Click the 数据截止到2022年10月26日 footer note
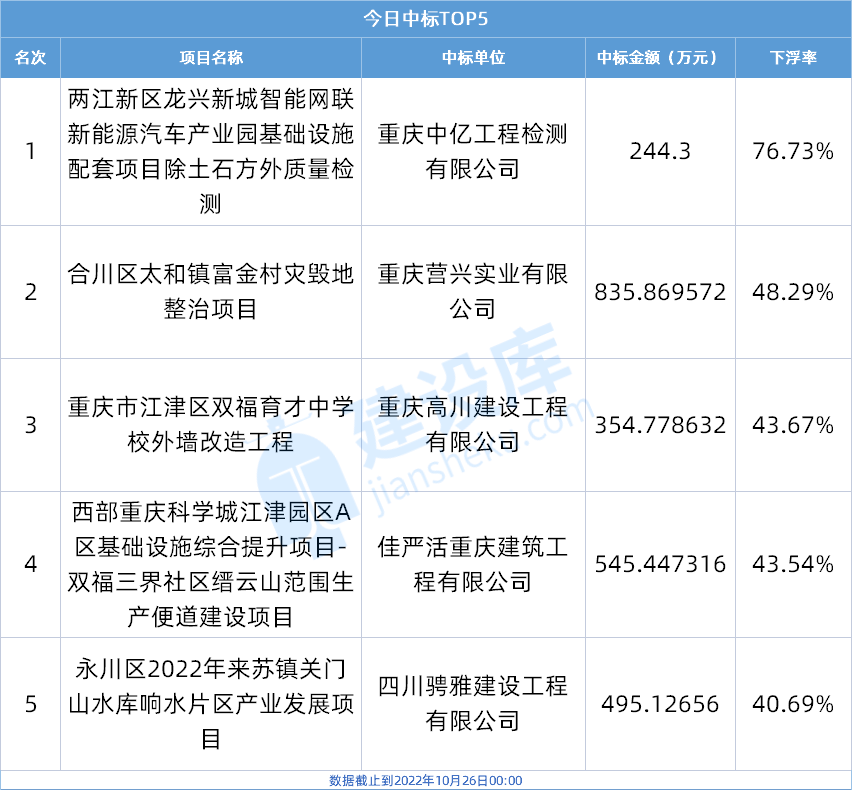The height and width of the screenshot is (790, 852). pyautogui.click(x=425, y=780)
